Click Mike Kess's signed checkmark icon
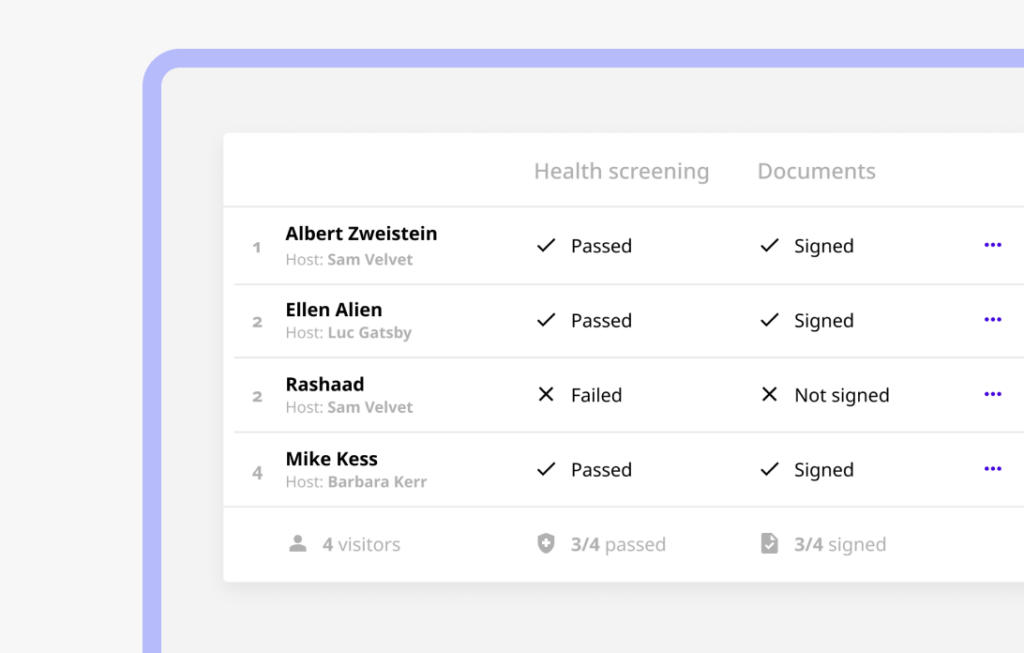 [769, 469]
